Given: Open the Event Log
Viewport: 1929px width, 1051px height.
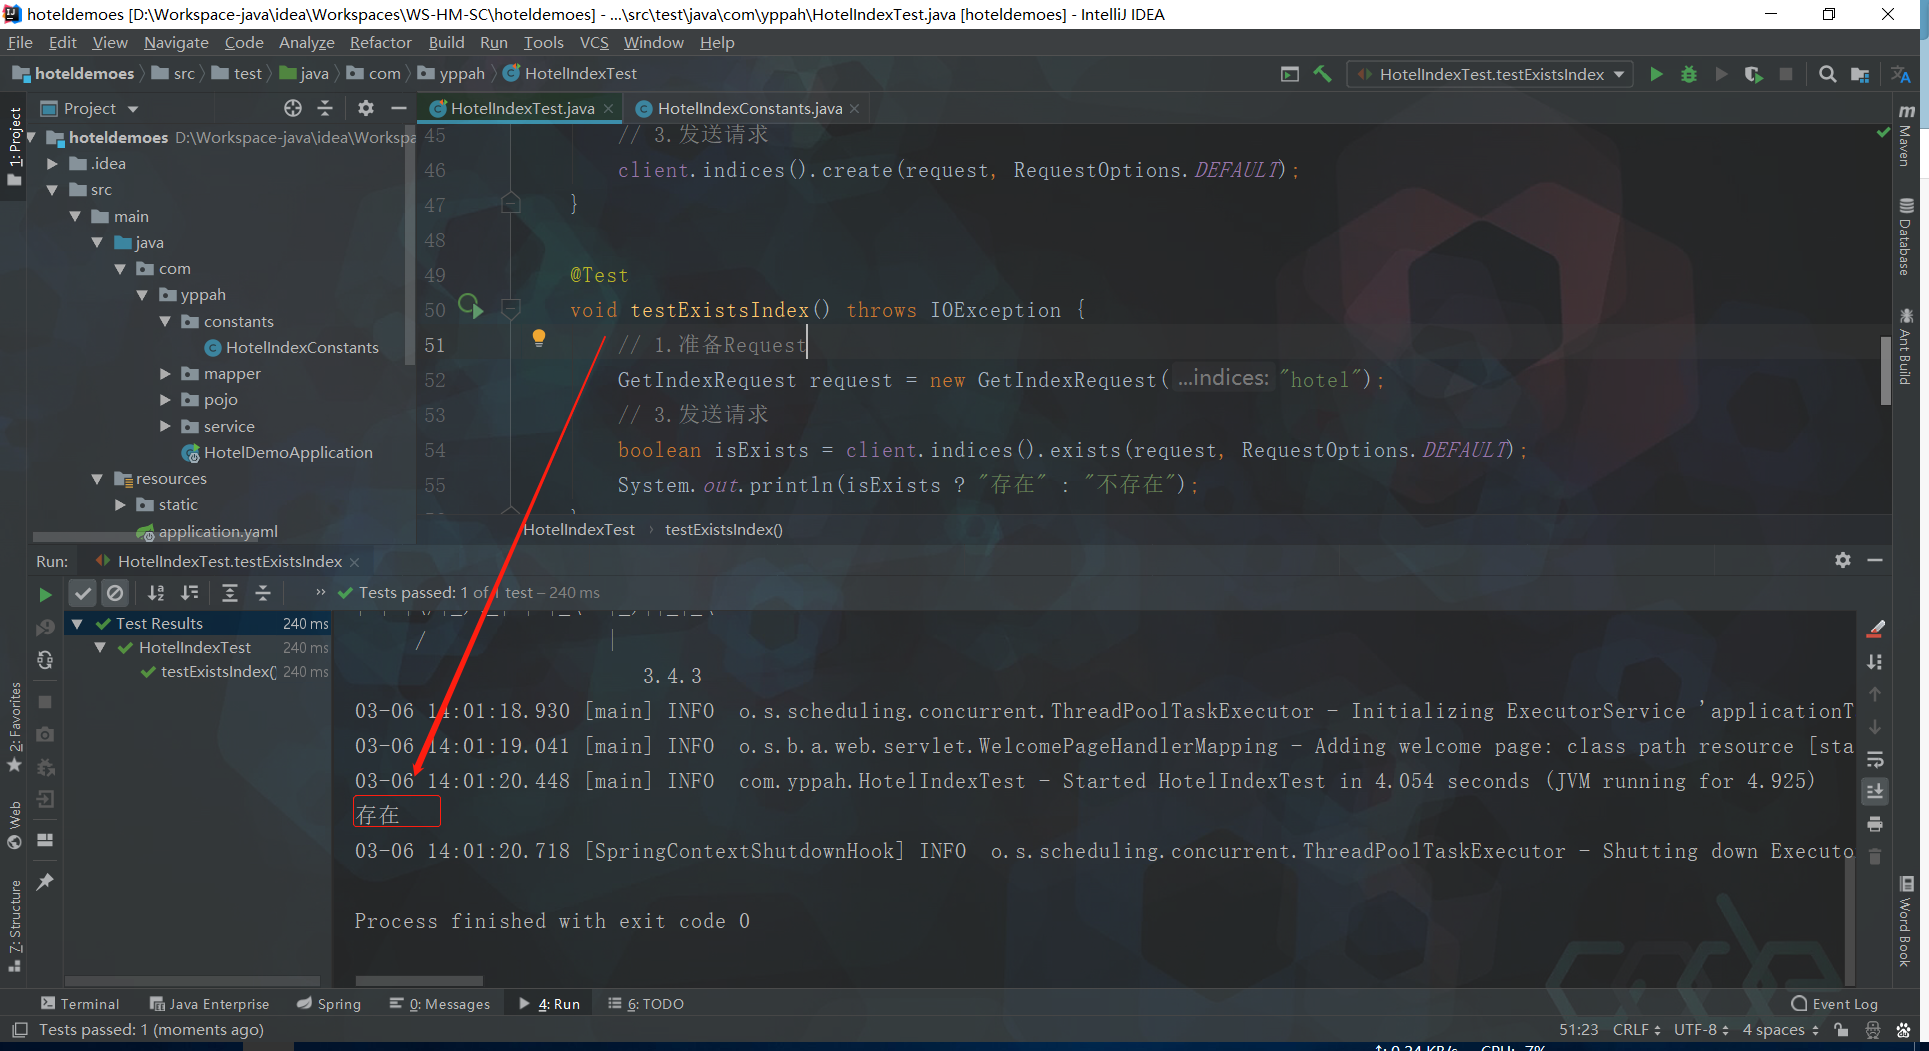Looking at the screenshot, I should point(1835,1004).
